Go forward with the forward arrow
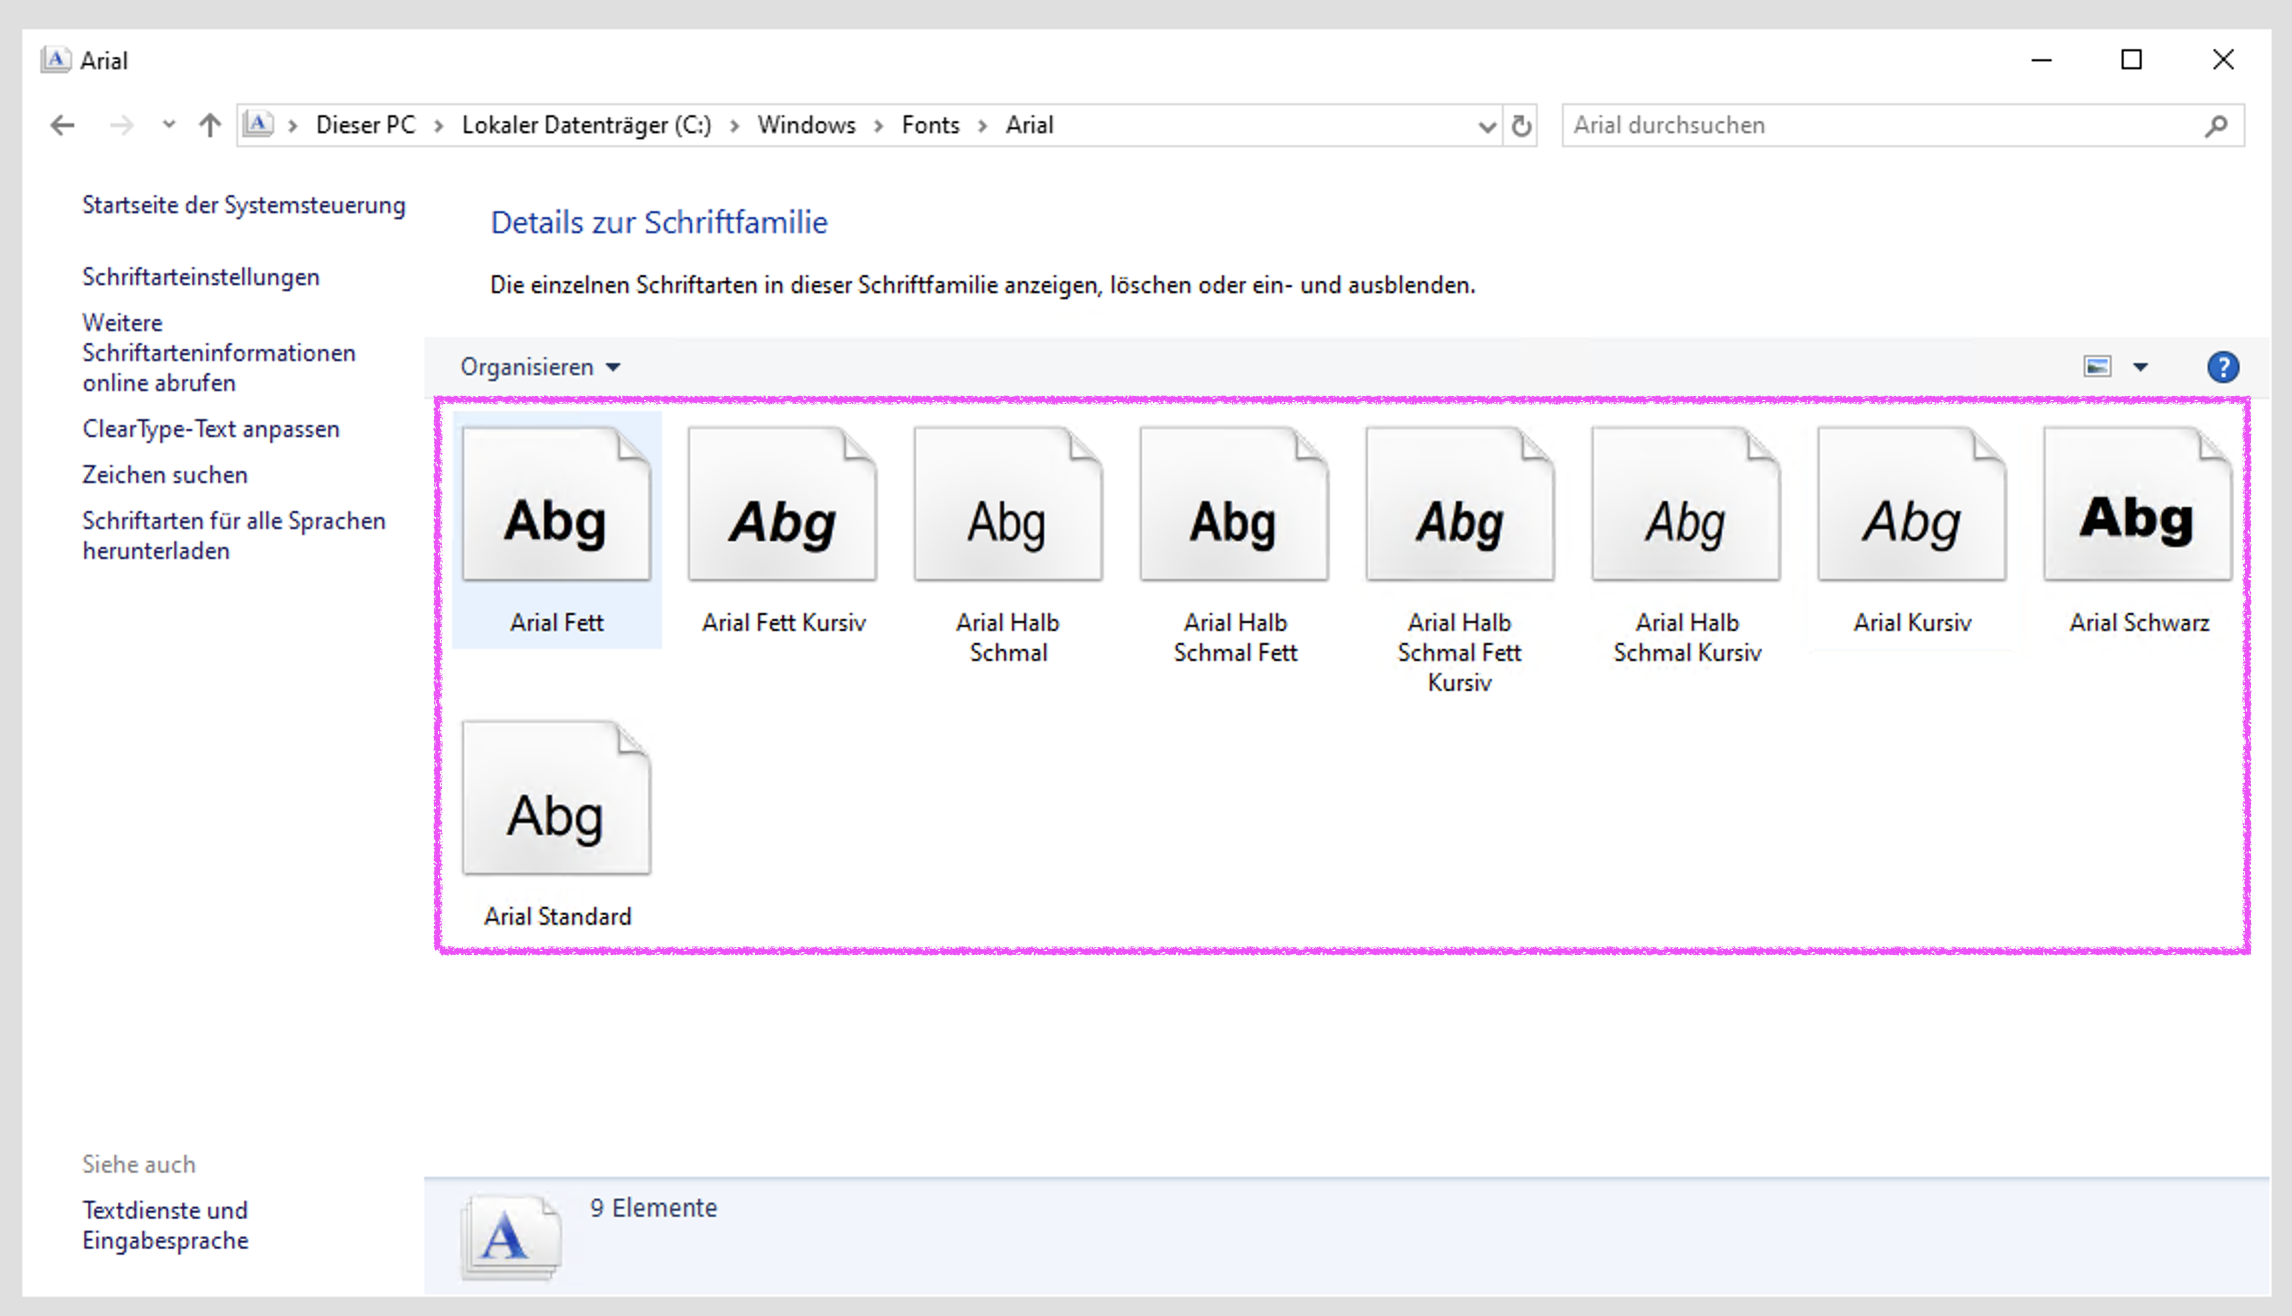 click(x=121, y=125)
